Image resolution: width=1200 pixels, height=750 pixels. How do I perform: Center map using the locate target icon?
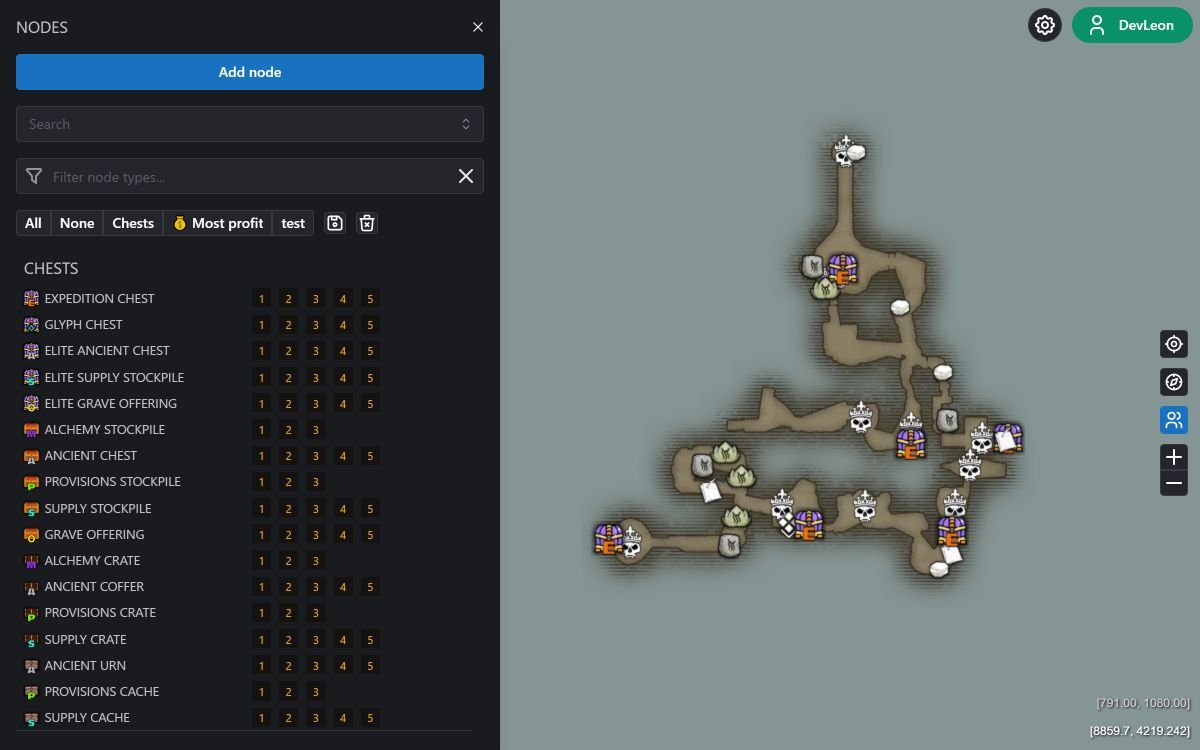[x=1174, y=344]
